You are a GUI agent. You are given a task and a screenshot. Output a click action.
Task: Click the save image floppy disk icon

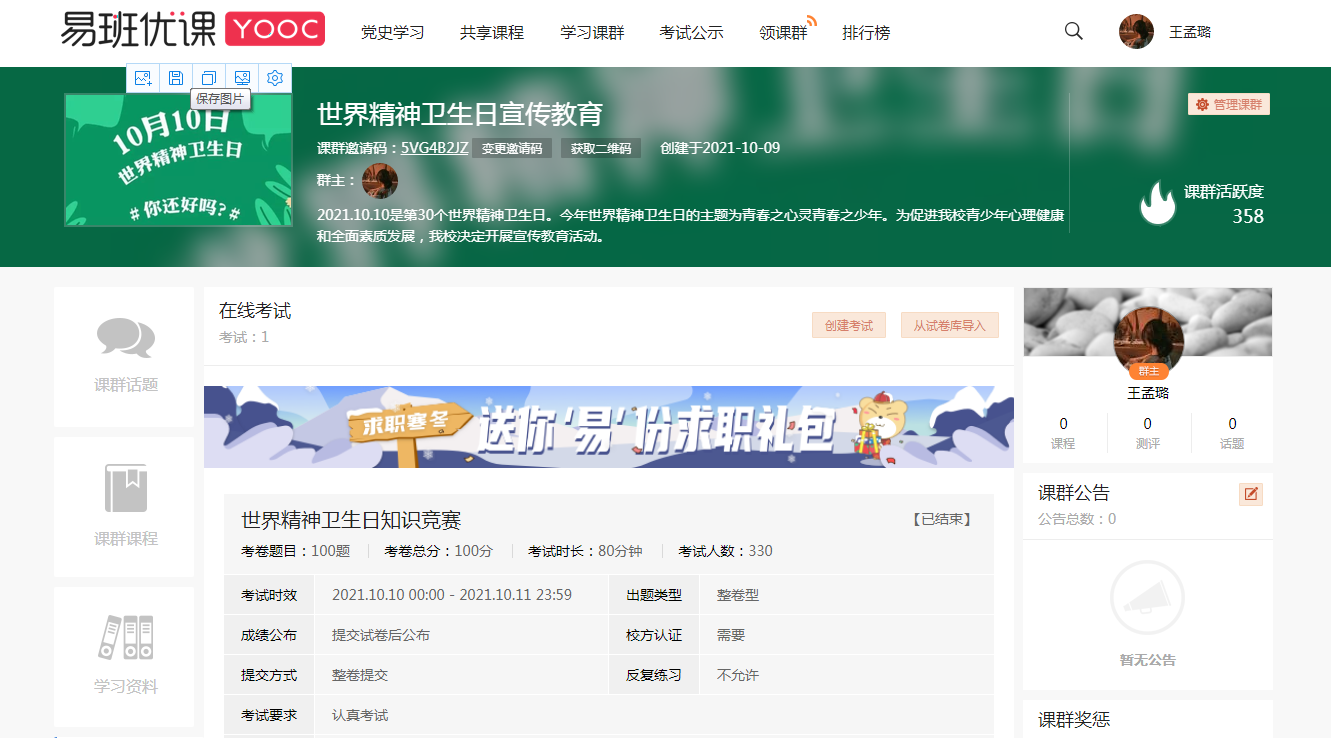coord(176,78)
